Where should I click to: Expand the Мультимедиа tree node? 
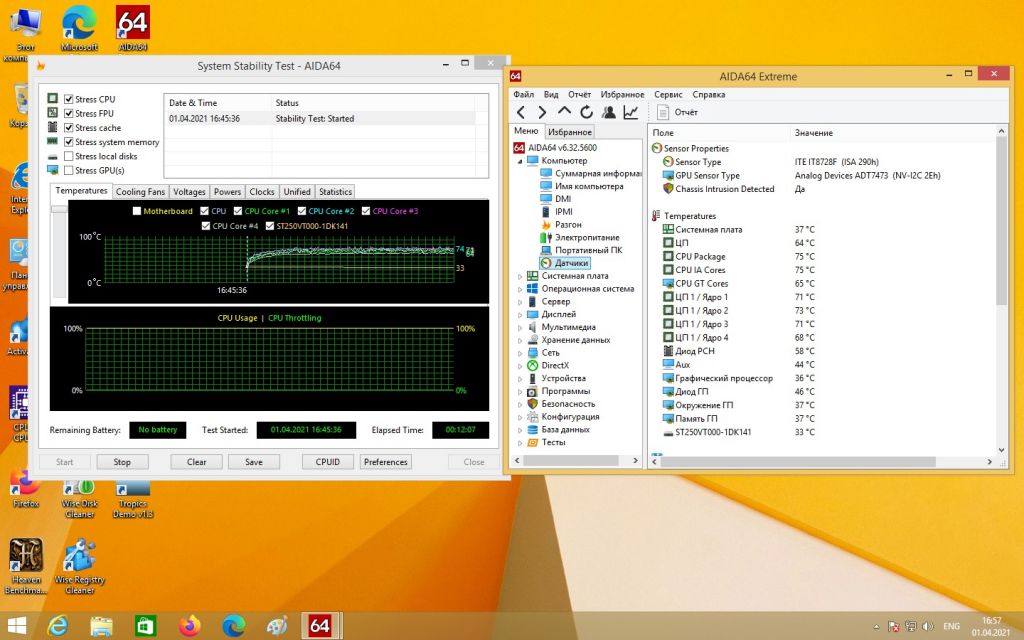[x=520, y=327]
